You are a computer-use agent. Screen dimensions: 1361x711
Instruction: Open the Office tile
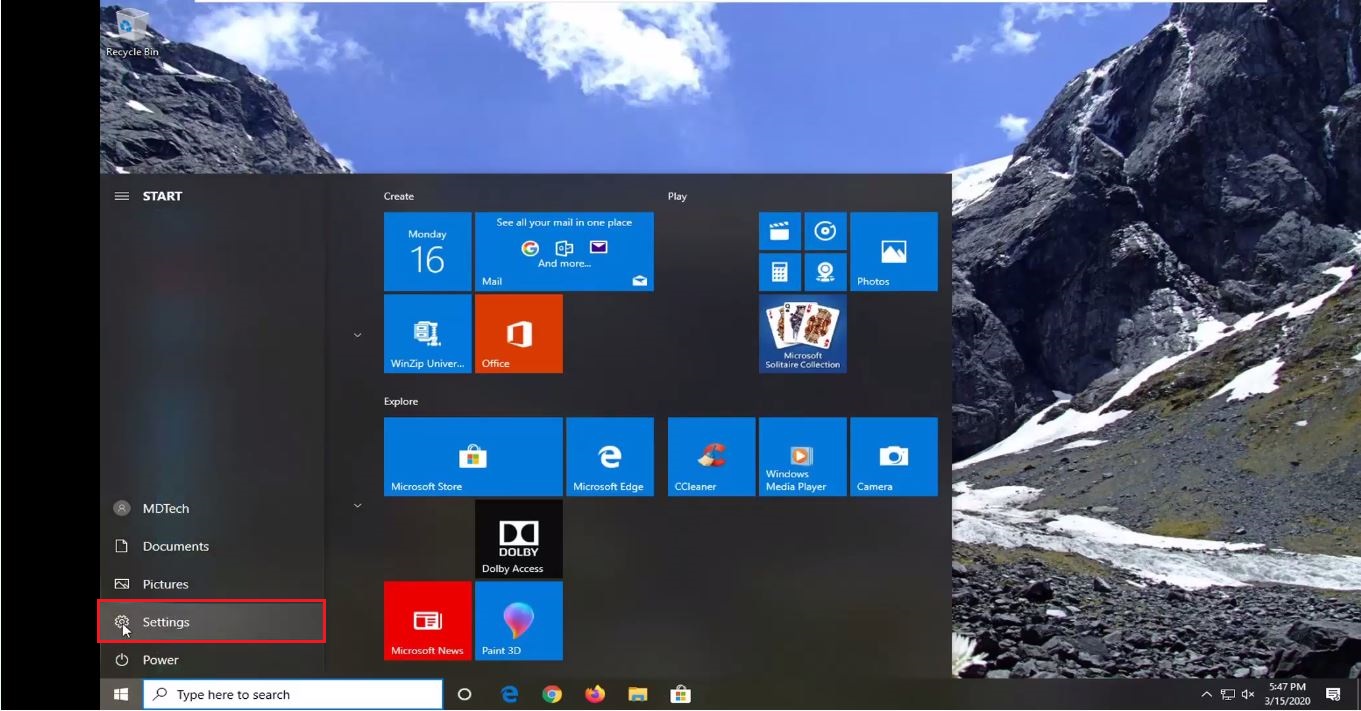click(518, 333)
